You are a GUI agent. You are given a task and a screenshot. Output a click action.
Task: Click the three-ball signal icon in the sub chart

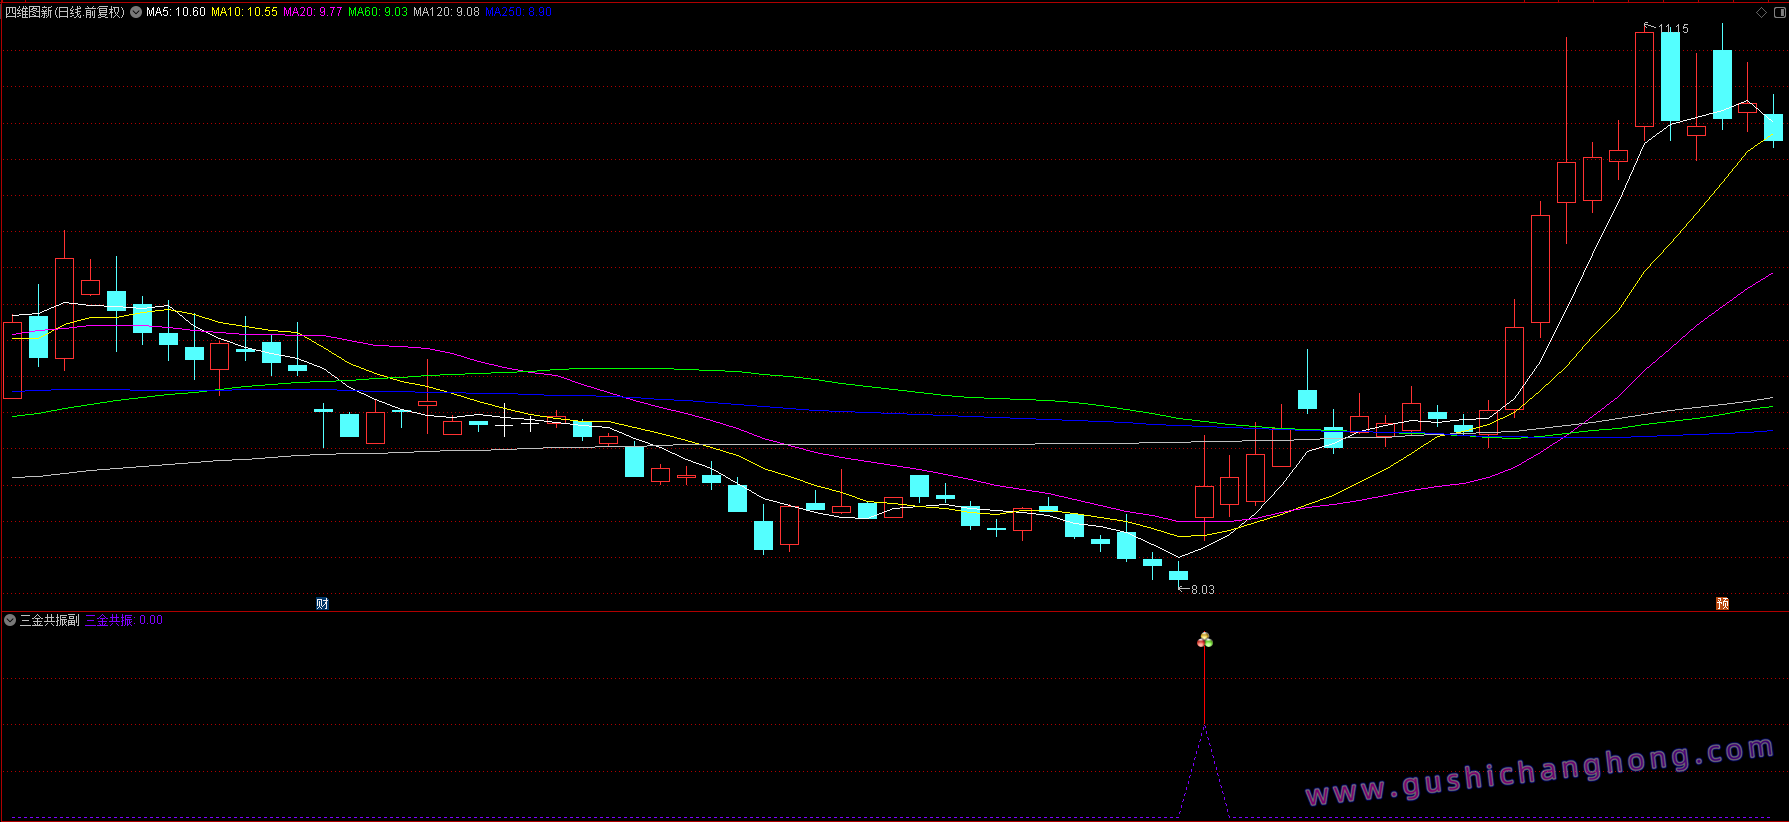click(x=1205, y=640)
